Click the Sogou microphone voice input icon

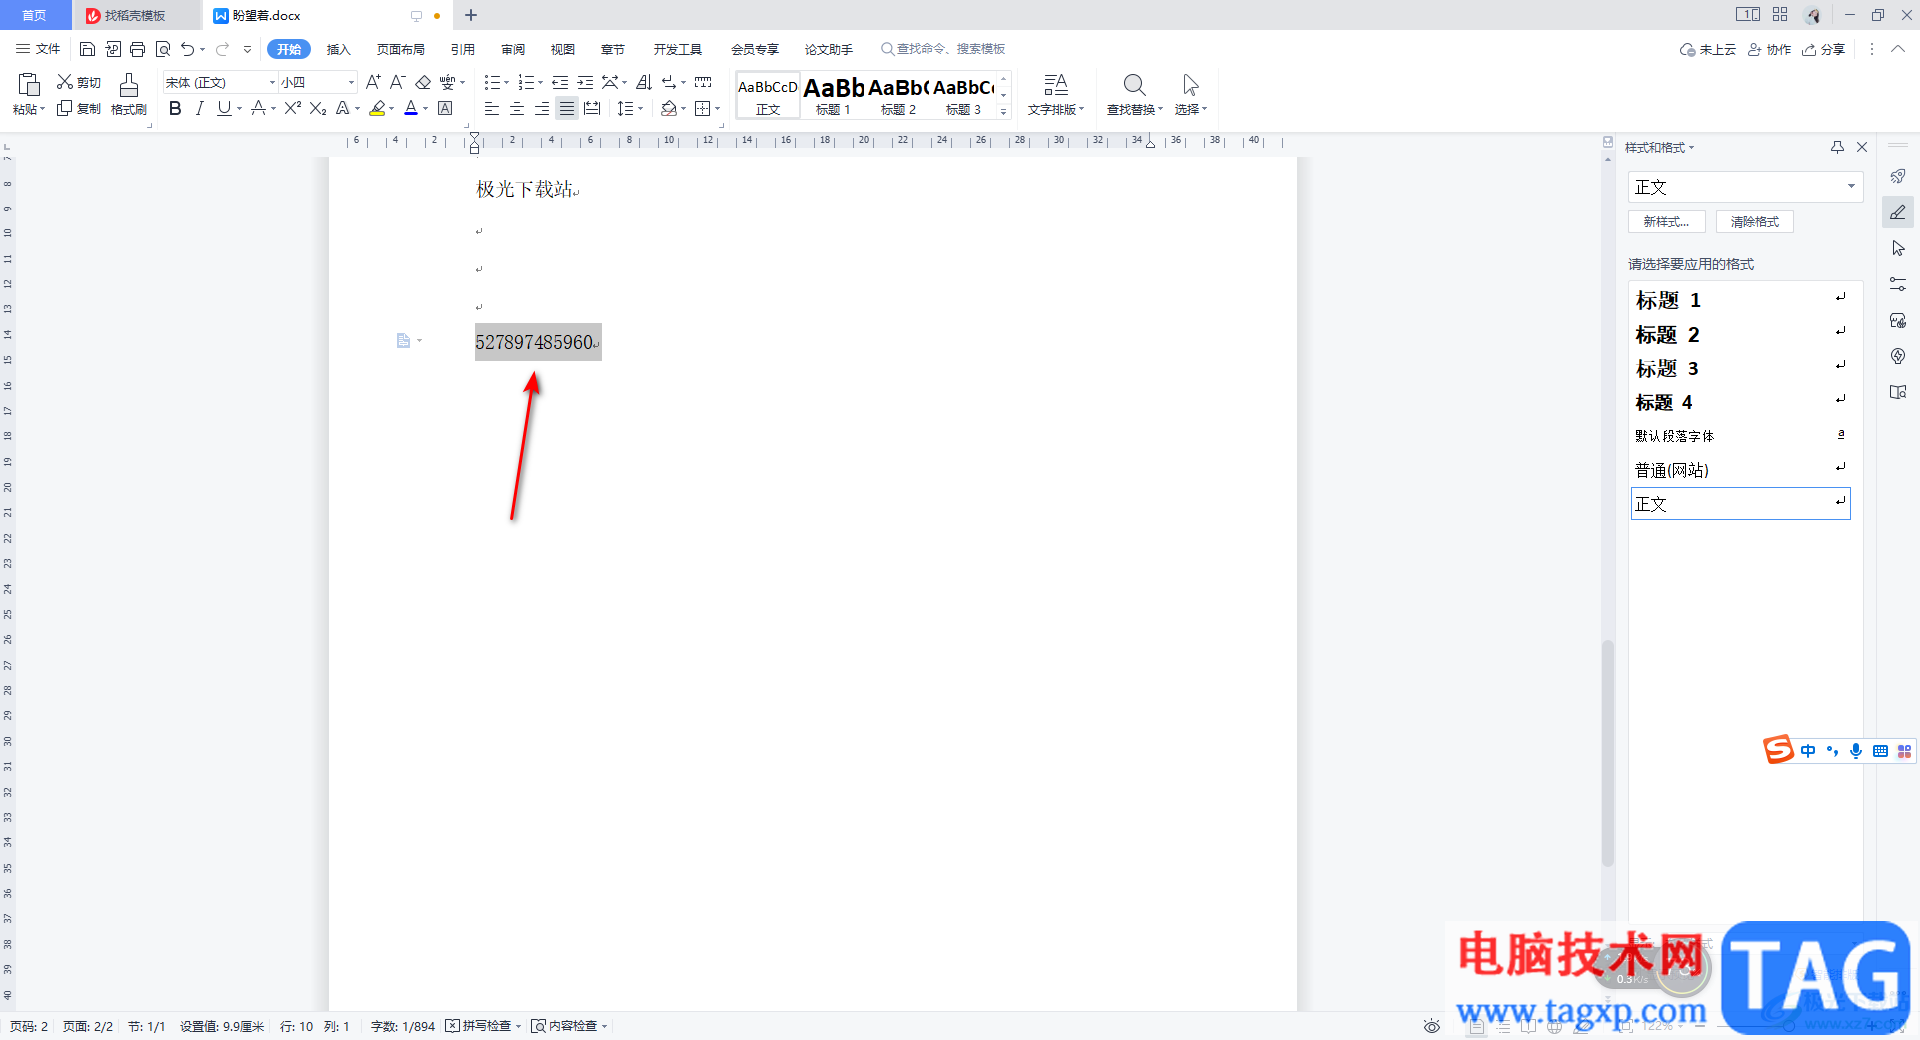tap(1856, 751)
